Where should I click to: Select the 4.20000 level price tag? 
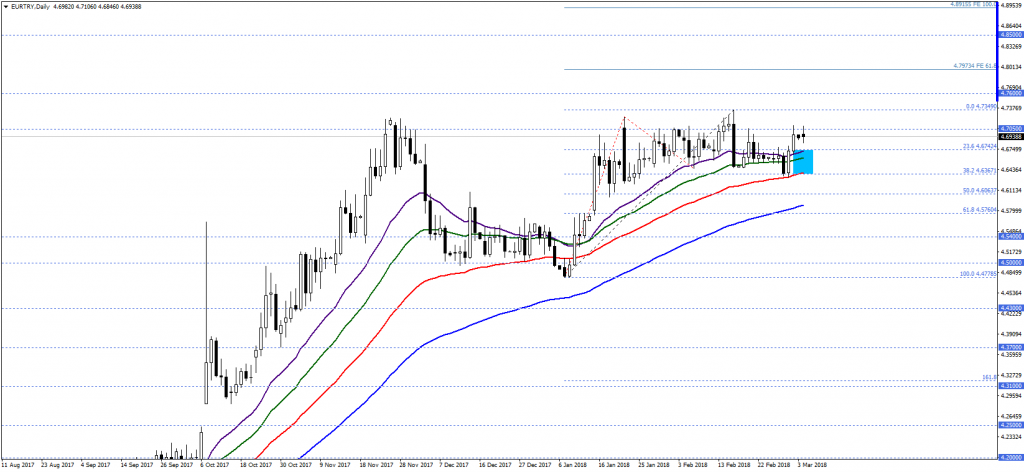click(1010, 458)
